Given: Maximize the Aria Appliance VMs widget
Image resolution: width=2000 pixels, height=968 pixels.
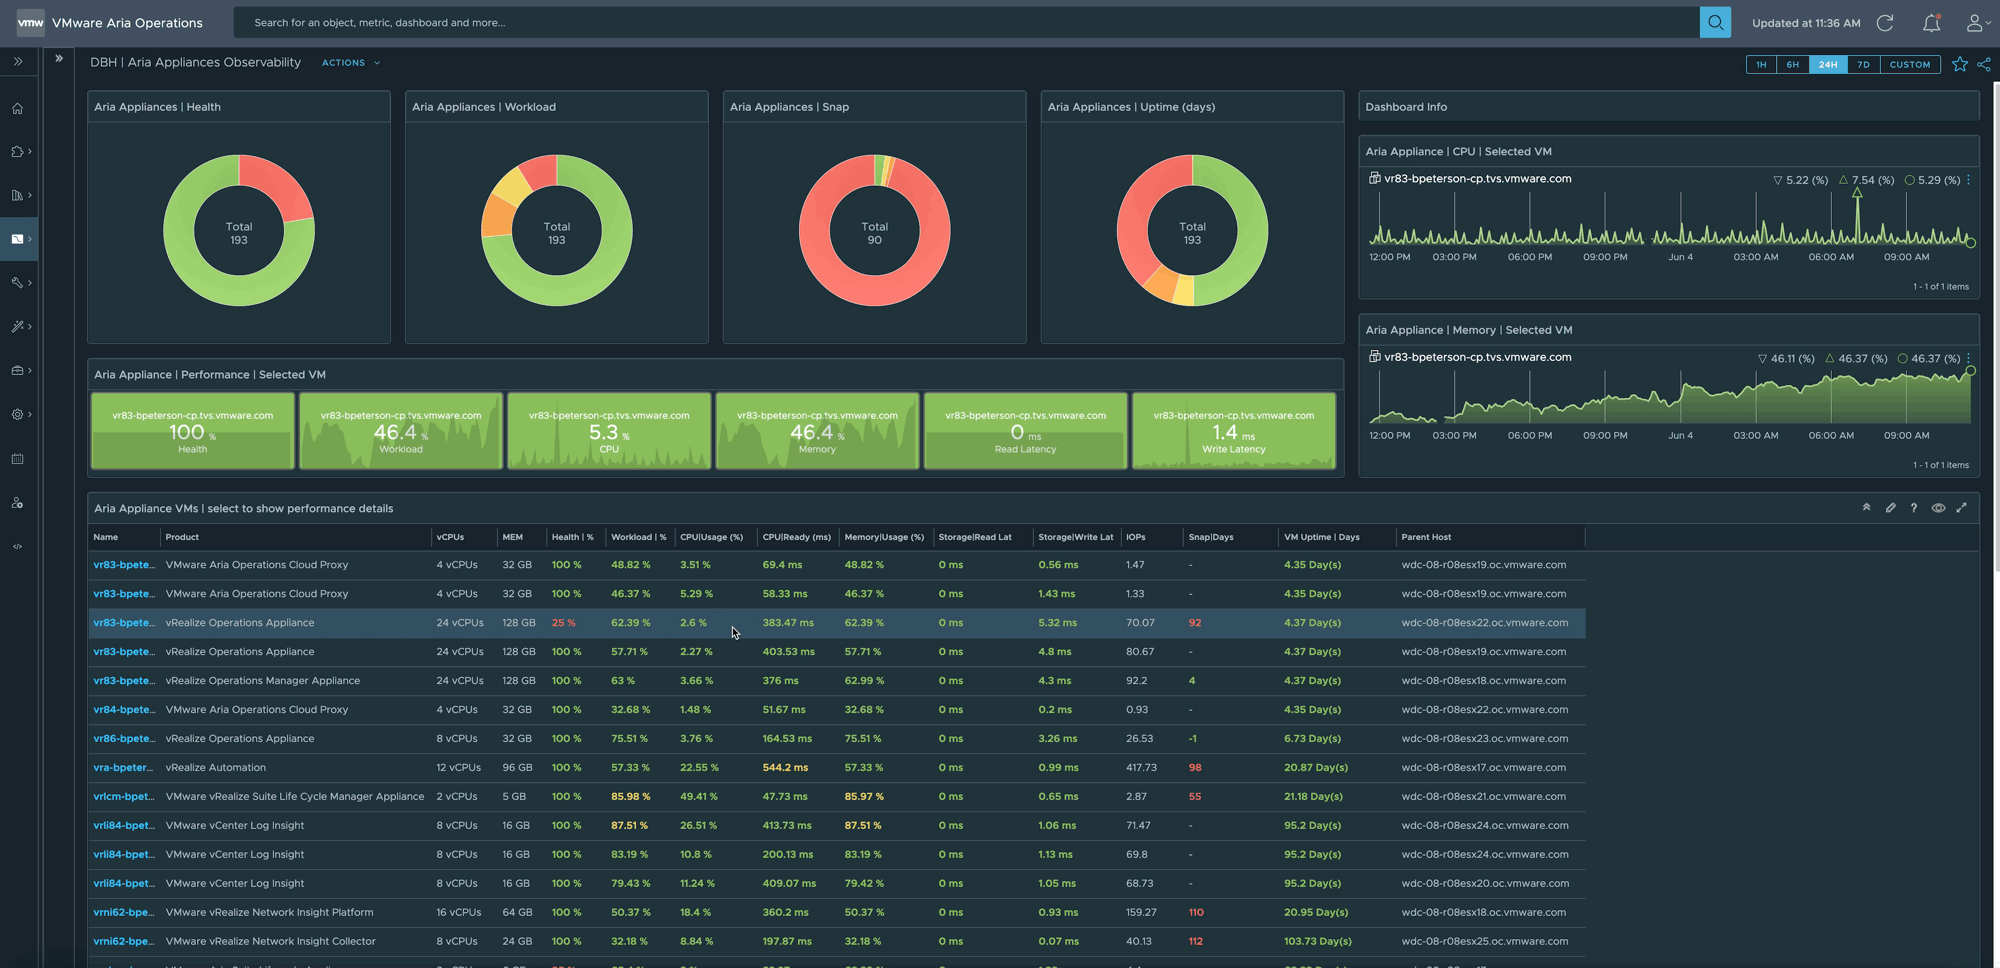Looking at the screenshot, I should pos(1962,508).
